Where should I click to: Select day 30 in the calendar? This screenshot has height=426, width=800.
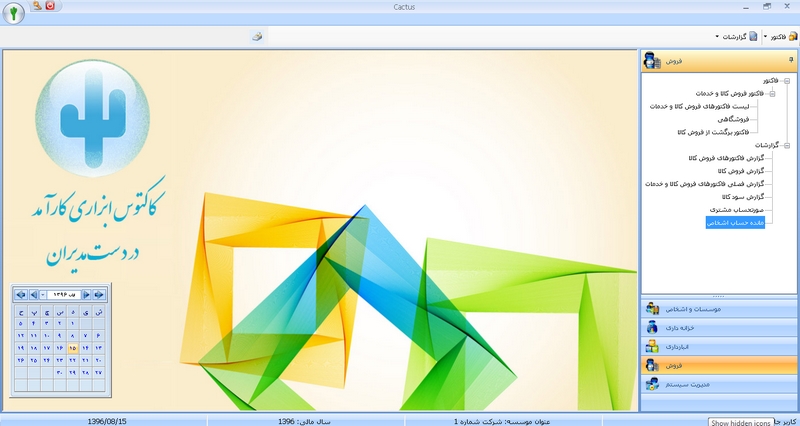point(60,372)
